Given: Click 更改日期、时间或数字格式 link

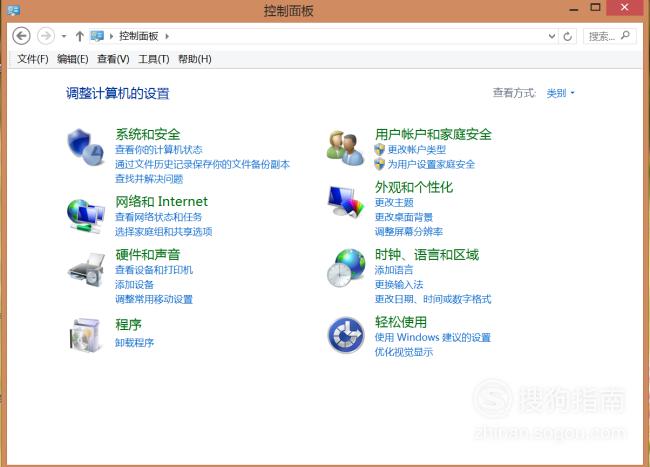Looking at the screenshot, I should tap(433, 299).
